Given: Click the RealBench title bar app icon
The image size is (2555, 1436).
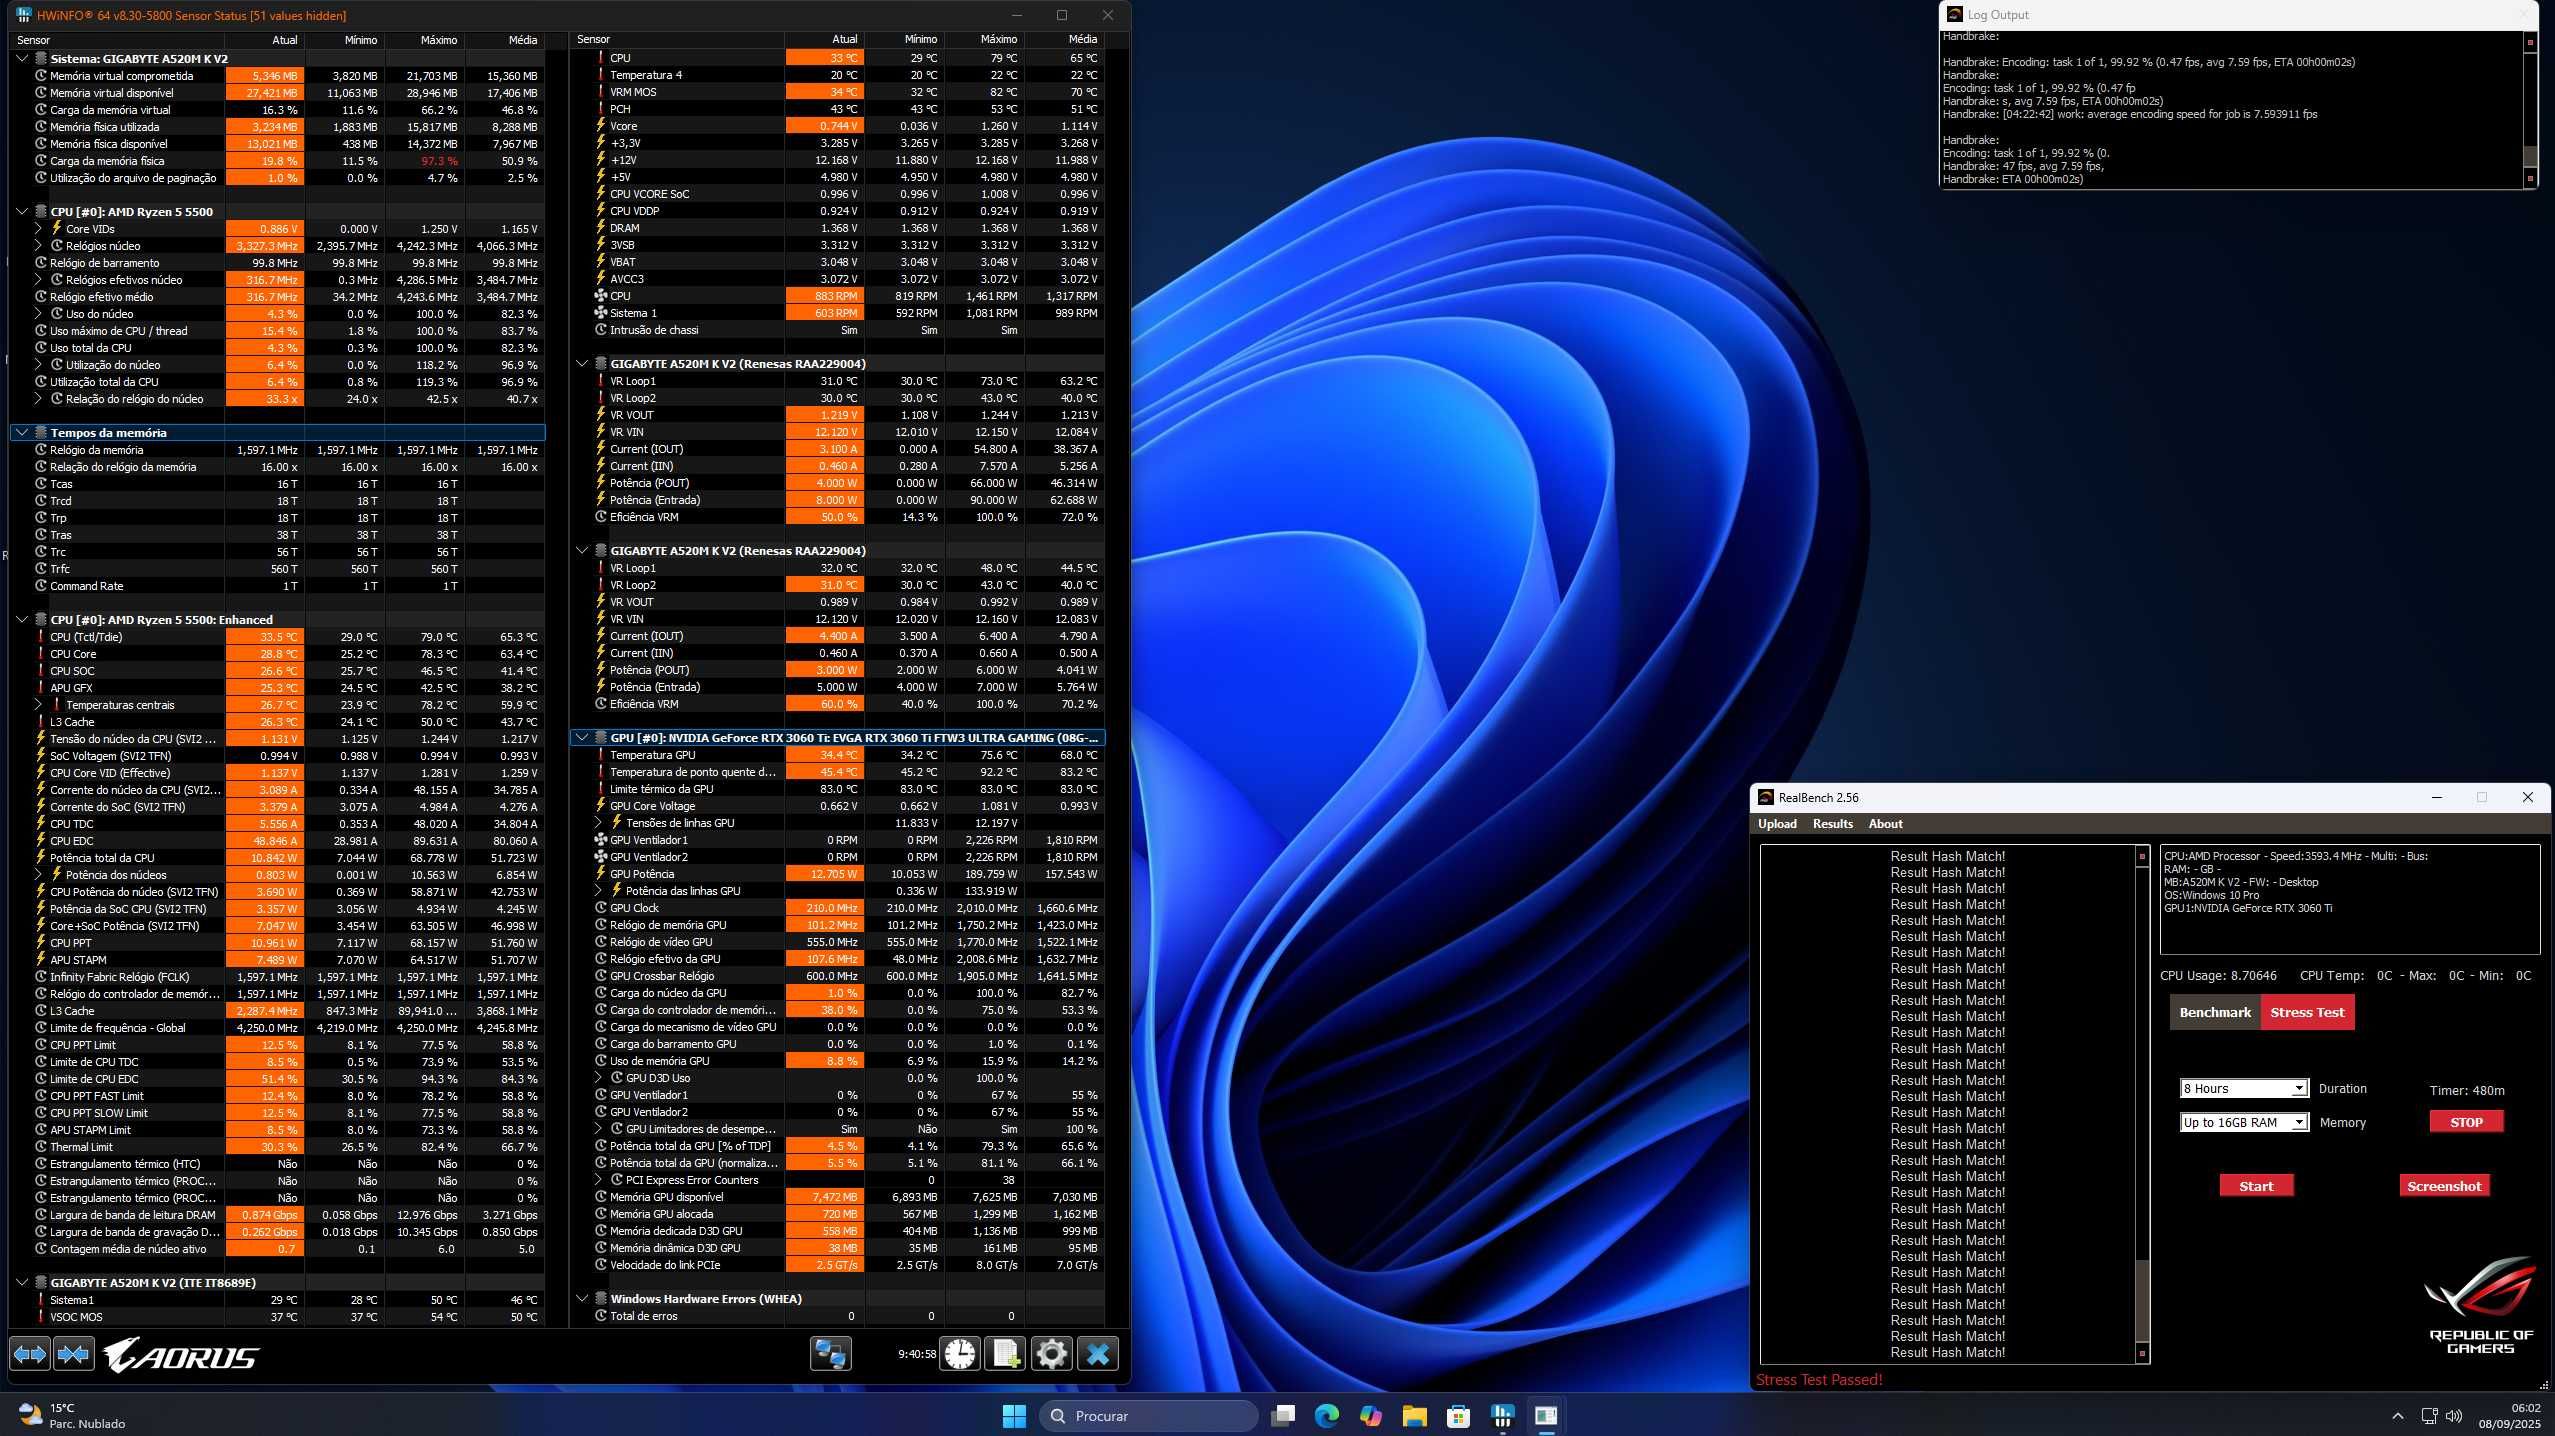Looking at the screenshot, I should point(1765,797).
